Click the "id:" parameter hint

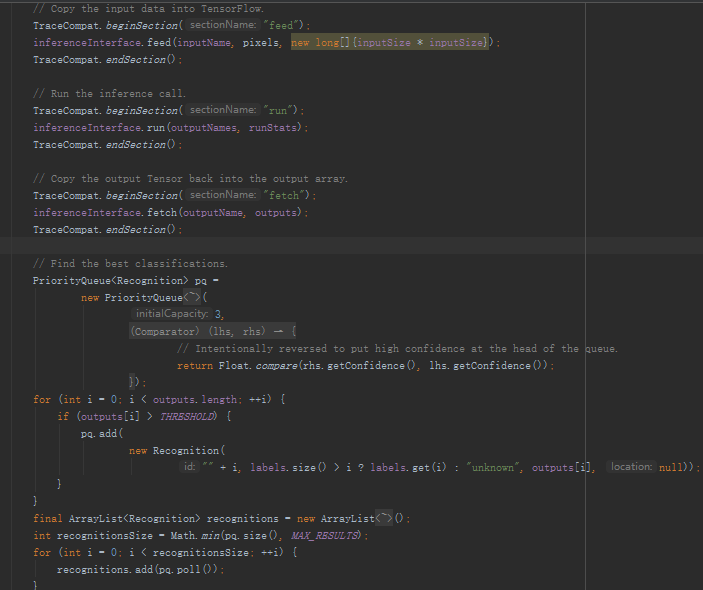190,467
